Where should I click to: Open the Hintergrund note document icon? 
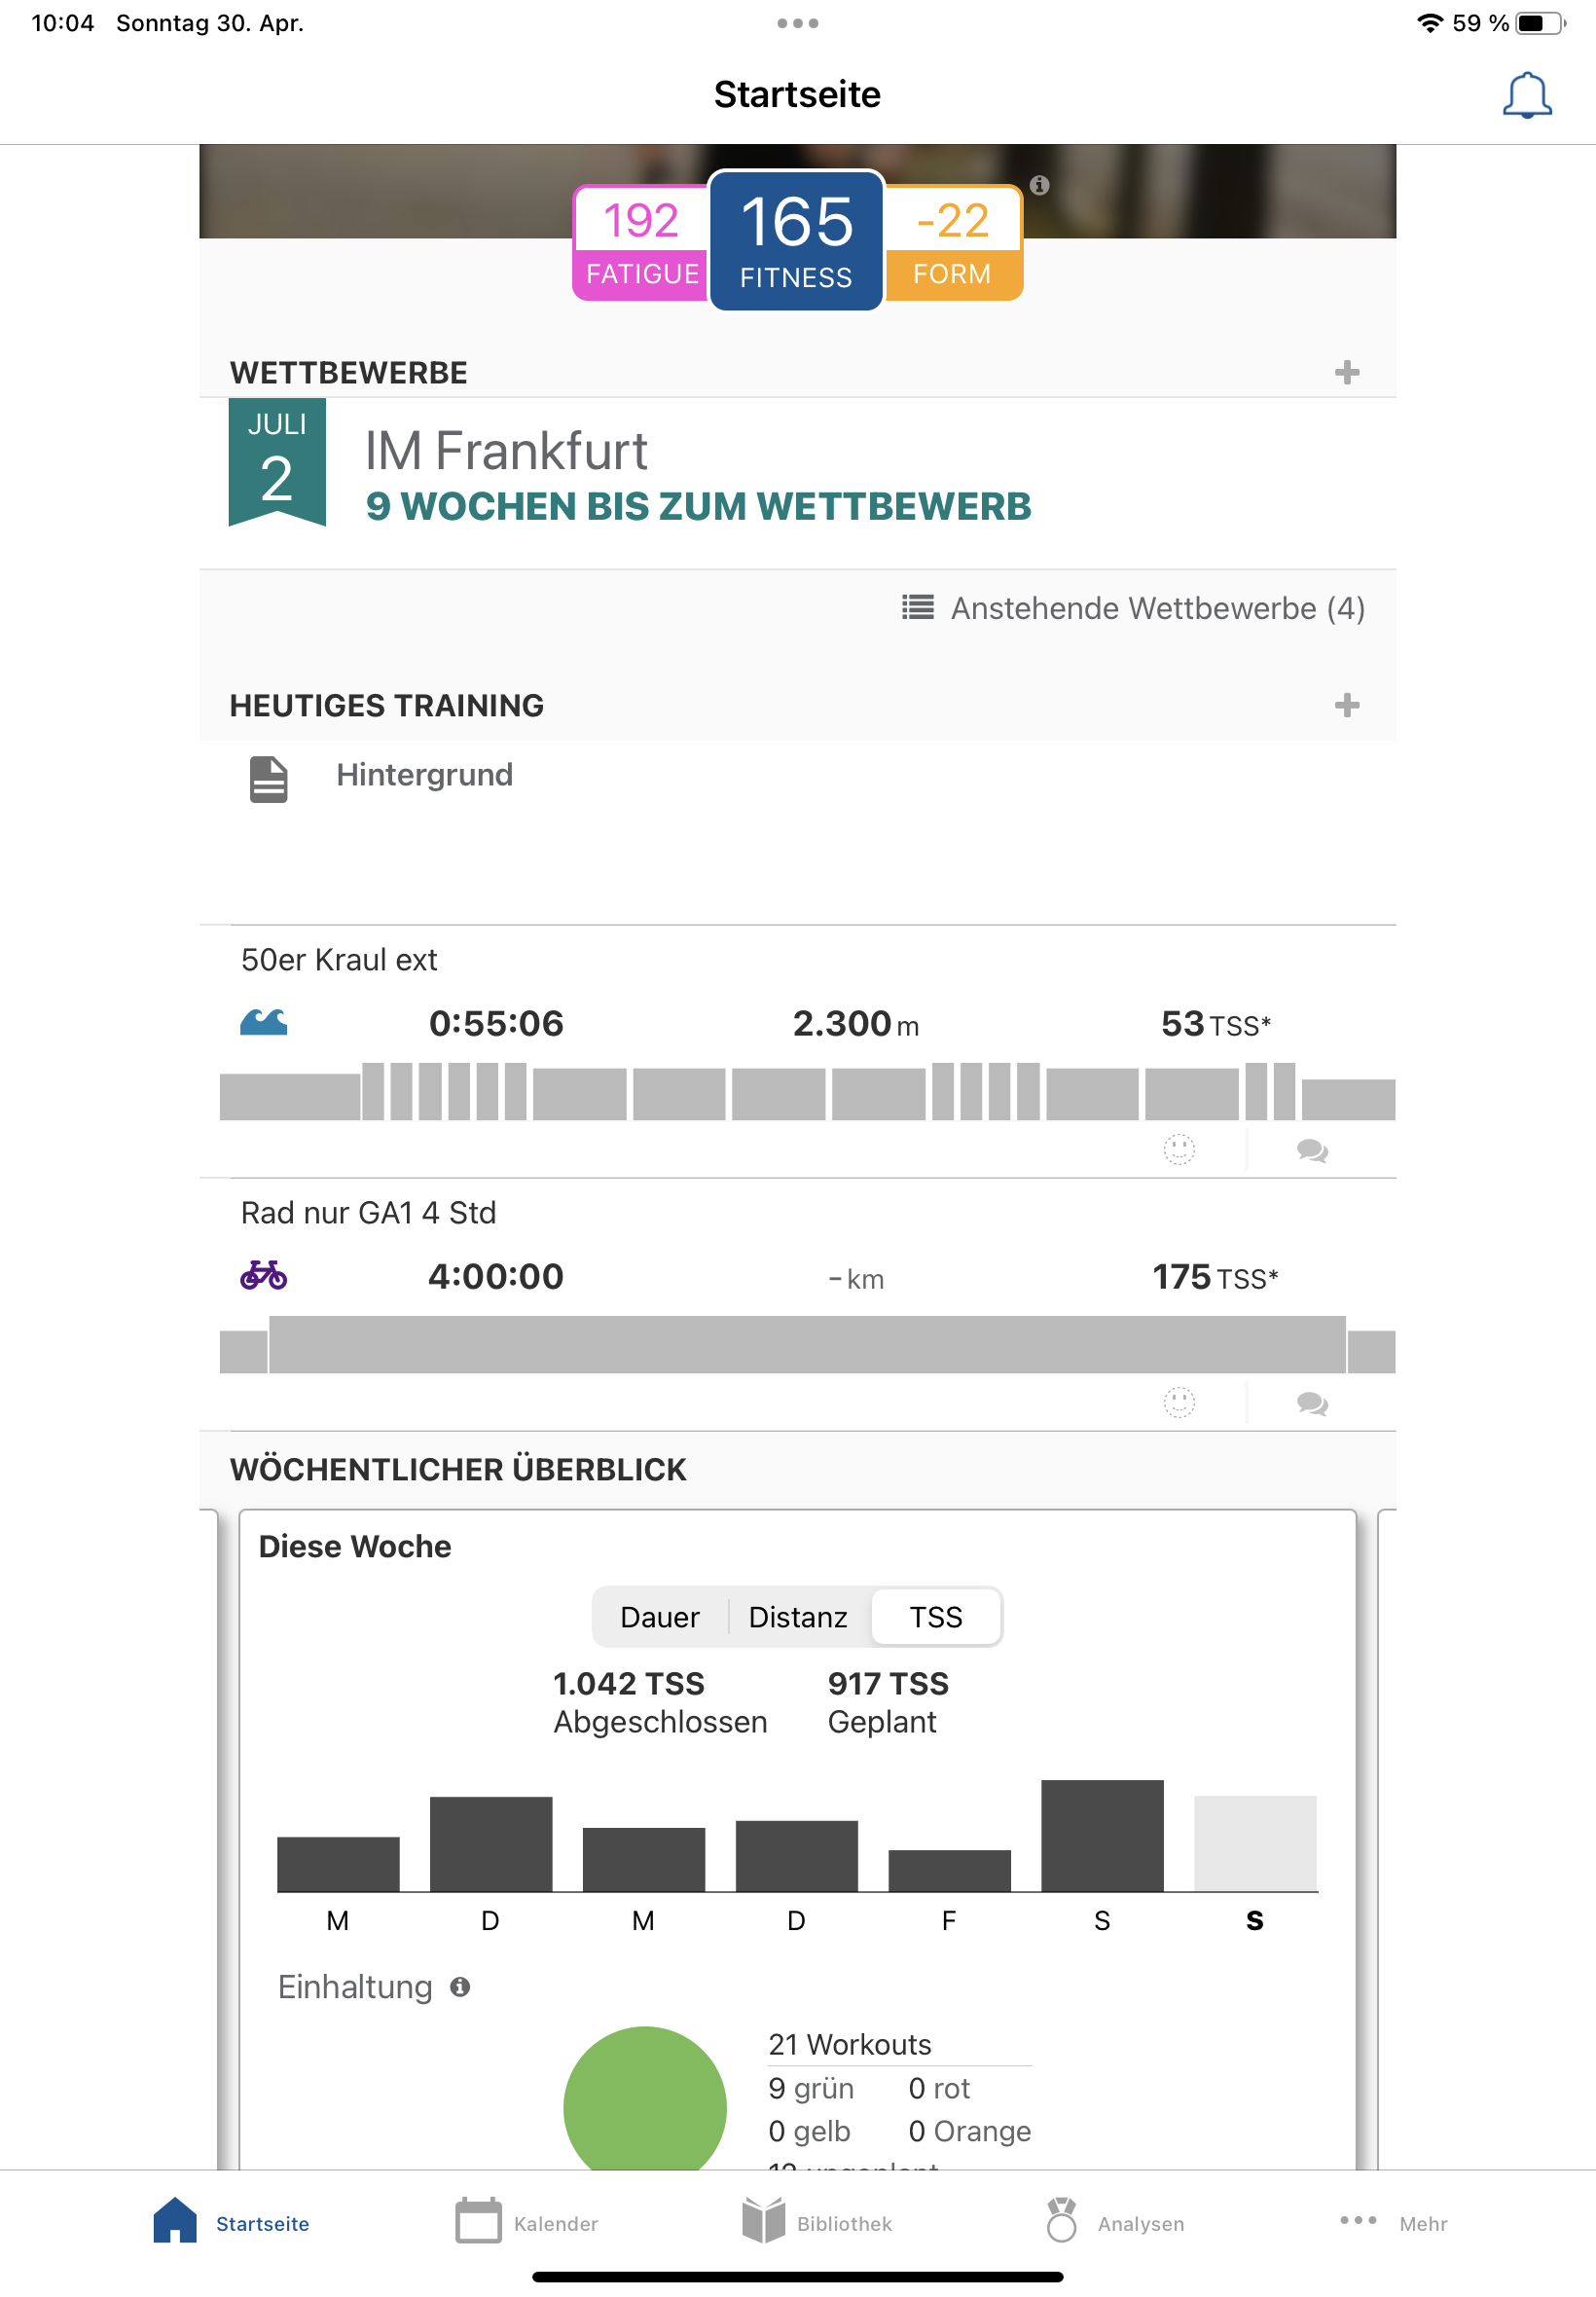[x=268, y=778]
